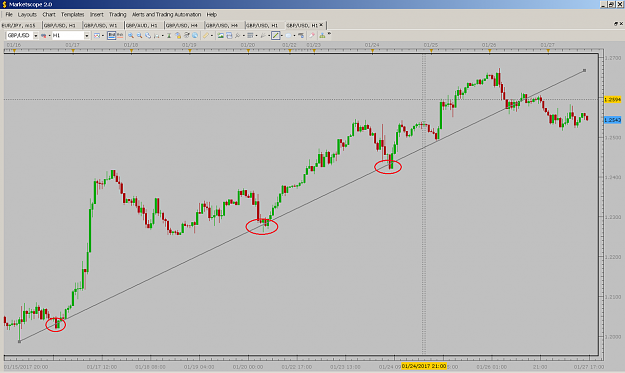Viewport: 625px width, 373px height.
Task: Click the highlighted 01/24/2017 21:00 date label
Action: 424,366
